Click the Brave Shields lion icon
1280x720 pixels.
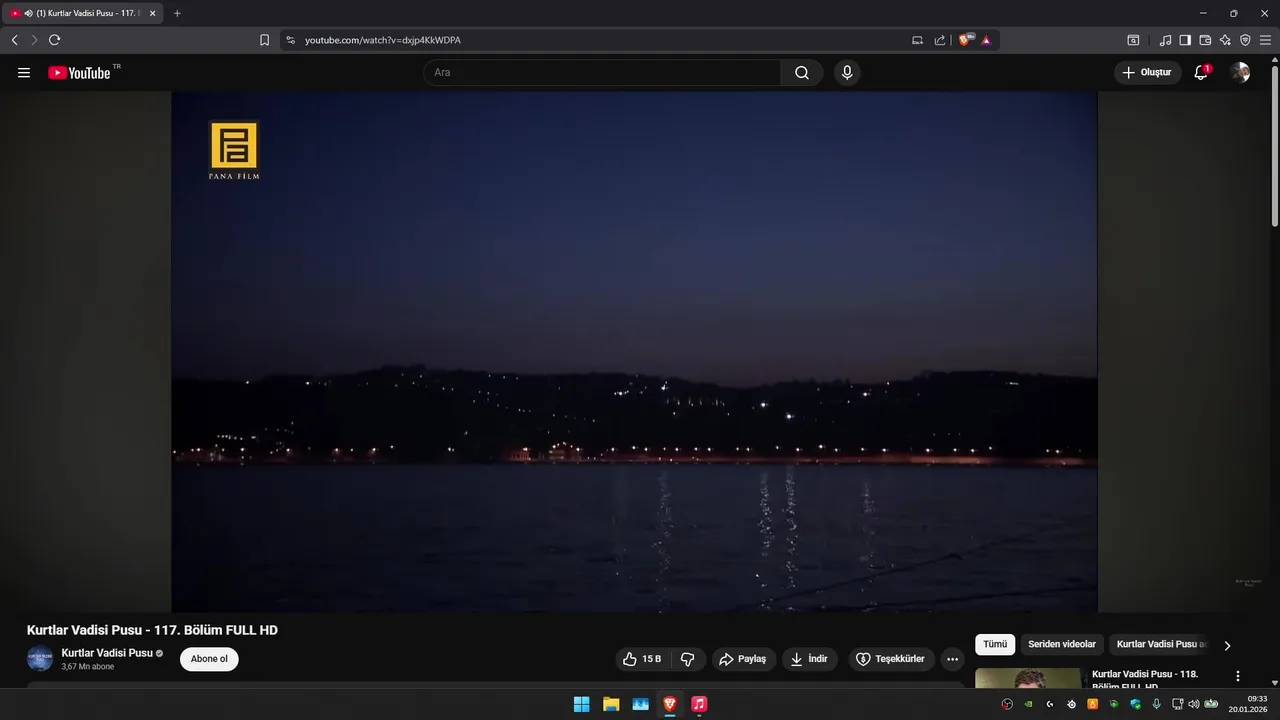[x=965, y=40]
